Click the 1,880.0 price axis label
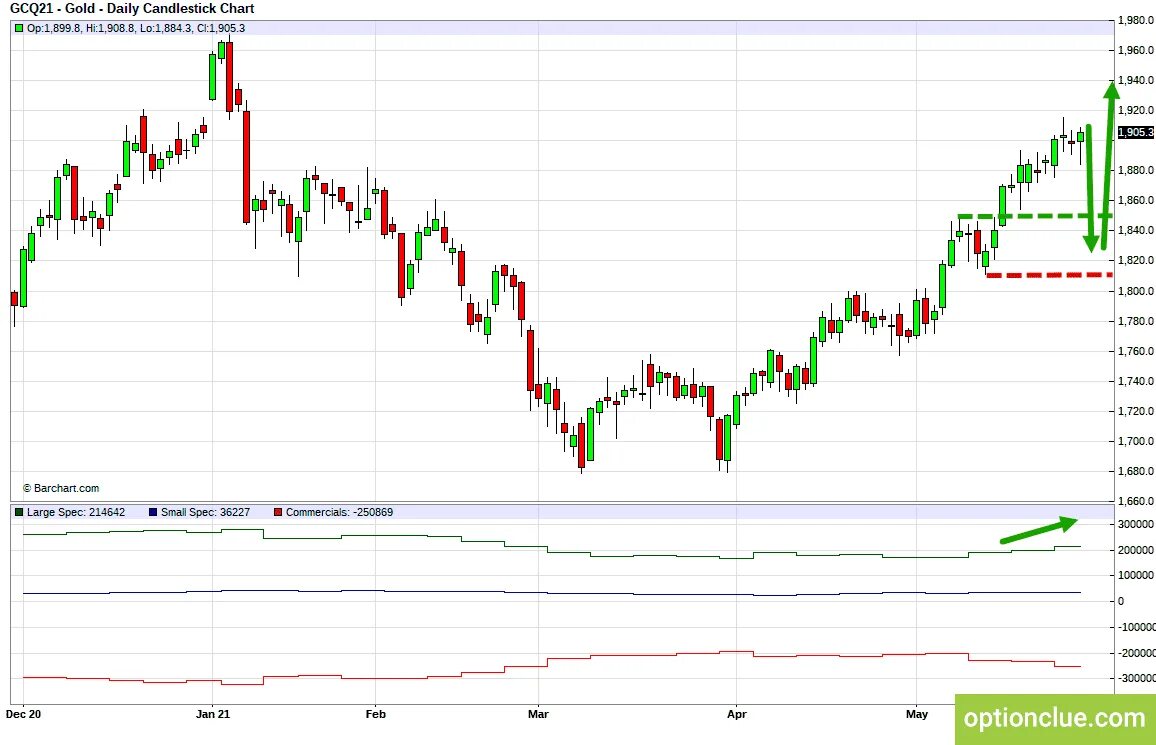The width and height of the screenshot is (1156, 745). (1135, 170)
